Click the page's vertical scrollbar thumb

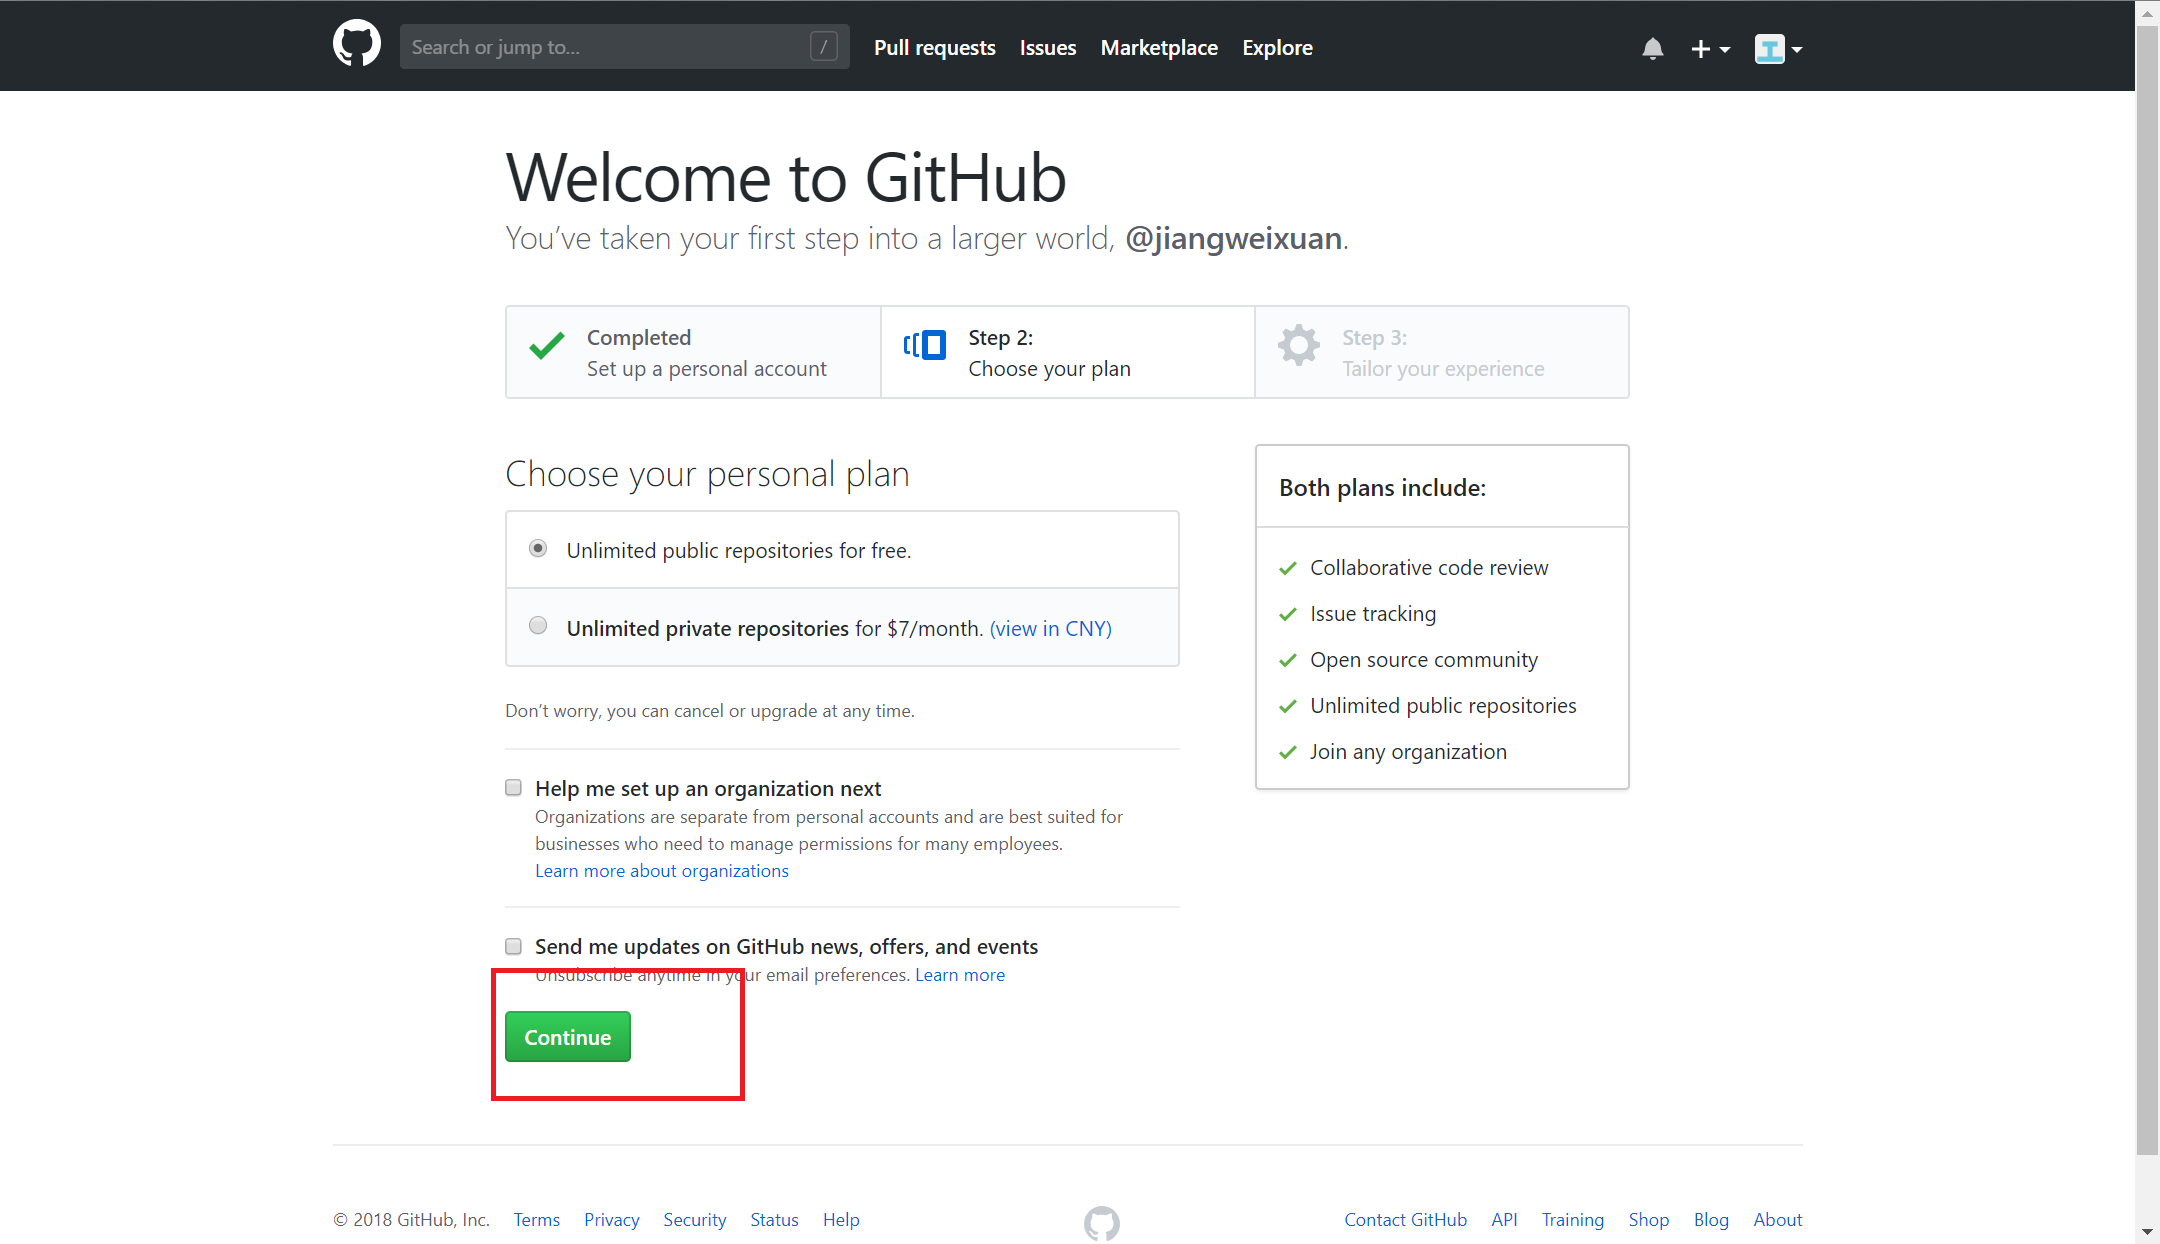[2147, 590]
